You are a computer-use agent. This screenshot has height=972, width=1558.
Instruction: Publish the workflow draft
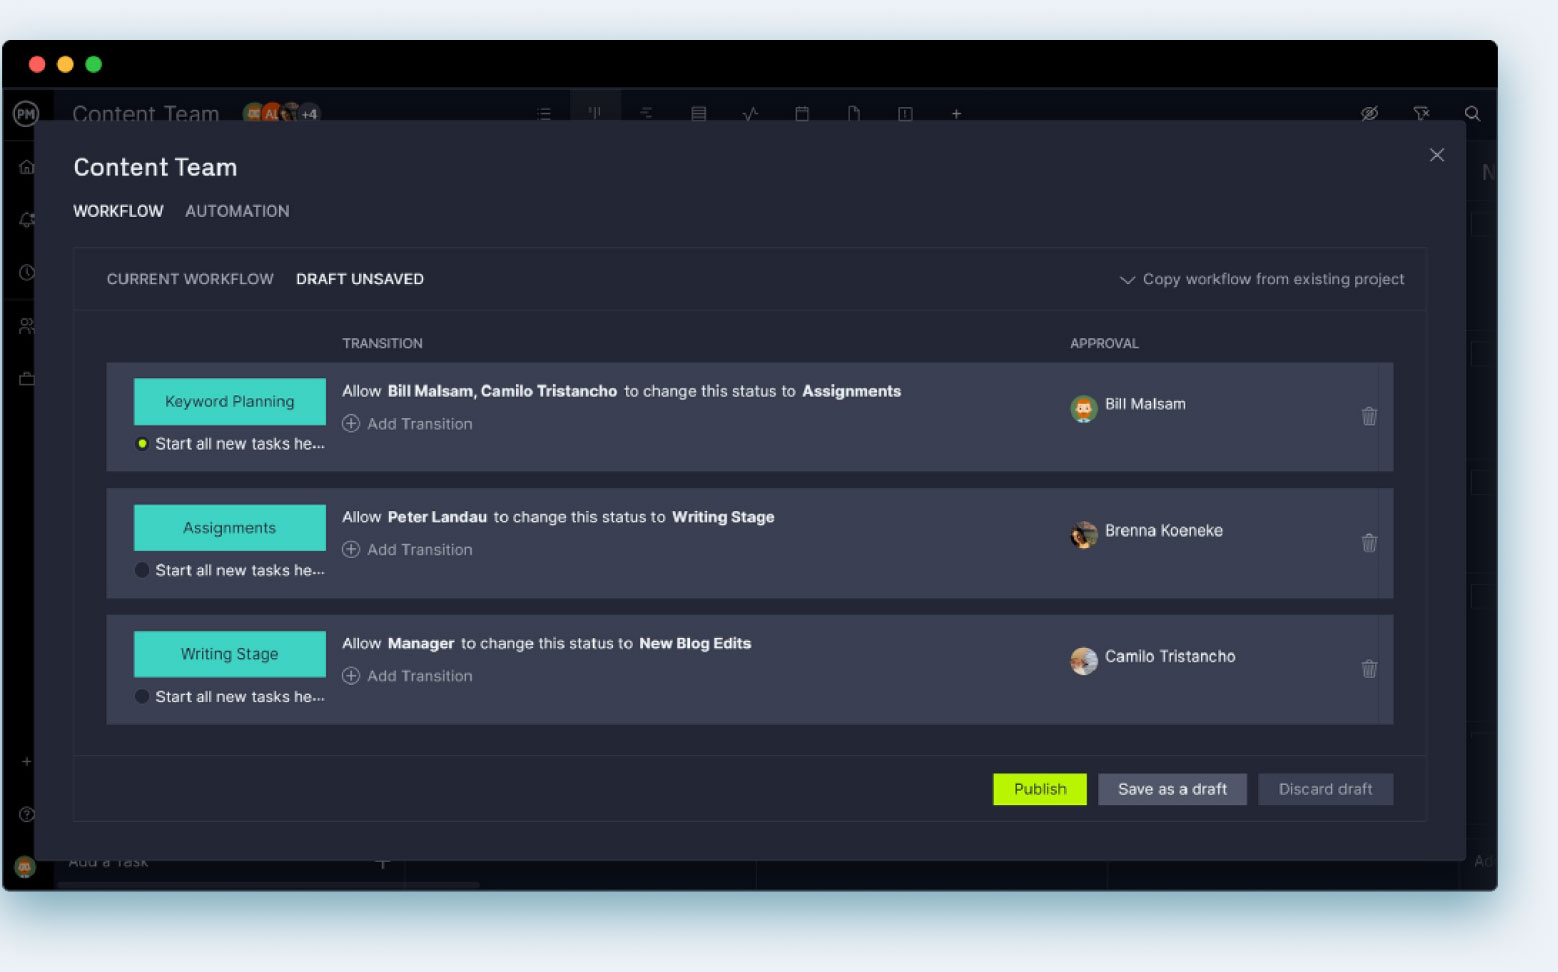[x=1039, y=789]
